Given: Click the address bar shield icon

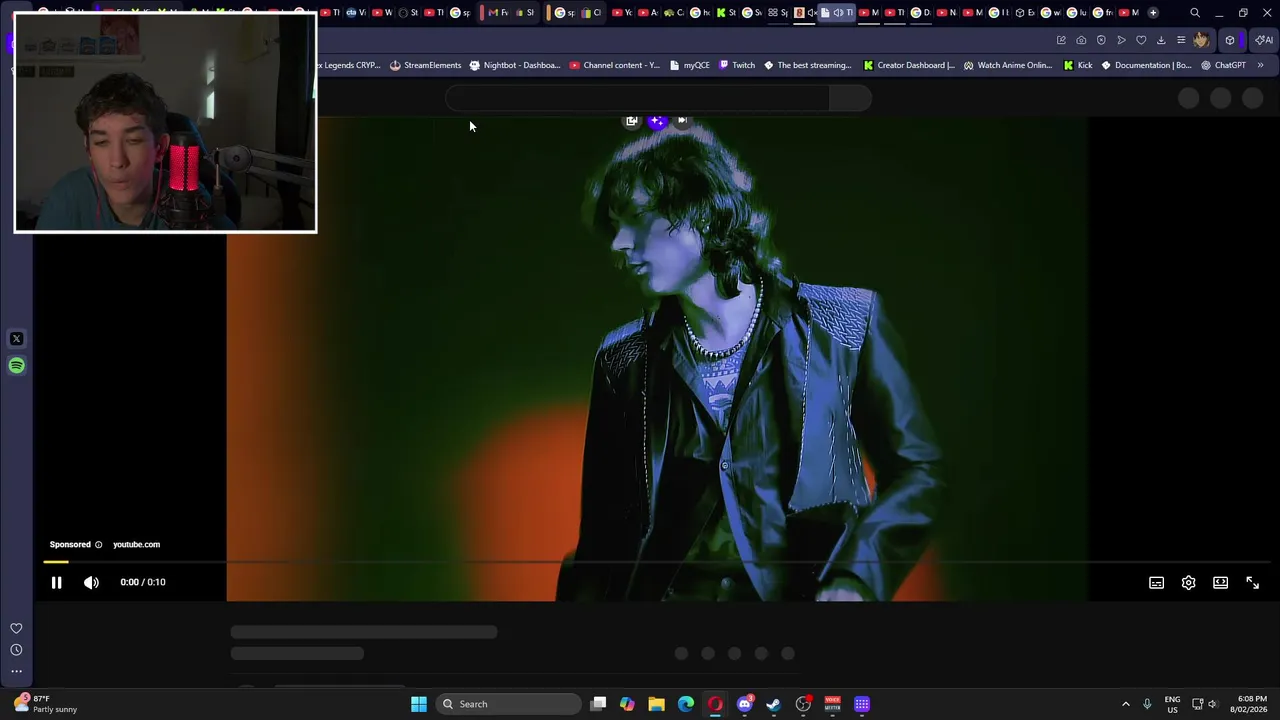Looking at the screenshot, I should (x=1101, y=40).
